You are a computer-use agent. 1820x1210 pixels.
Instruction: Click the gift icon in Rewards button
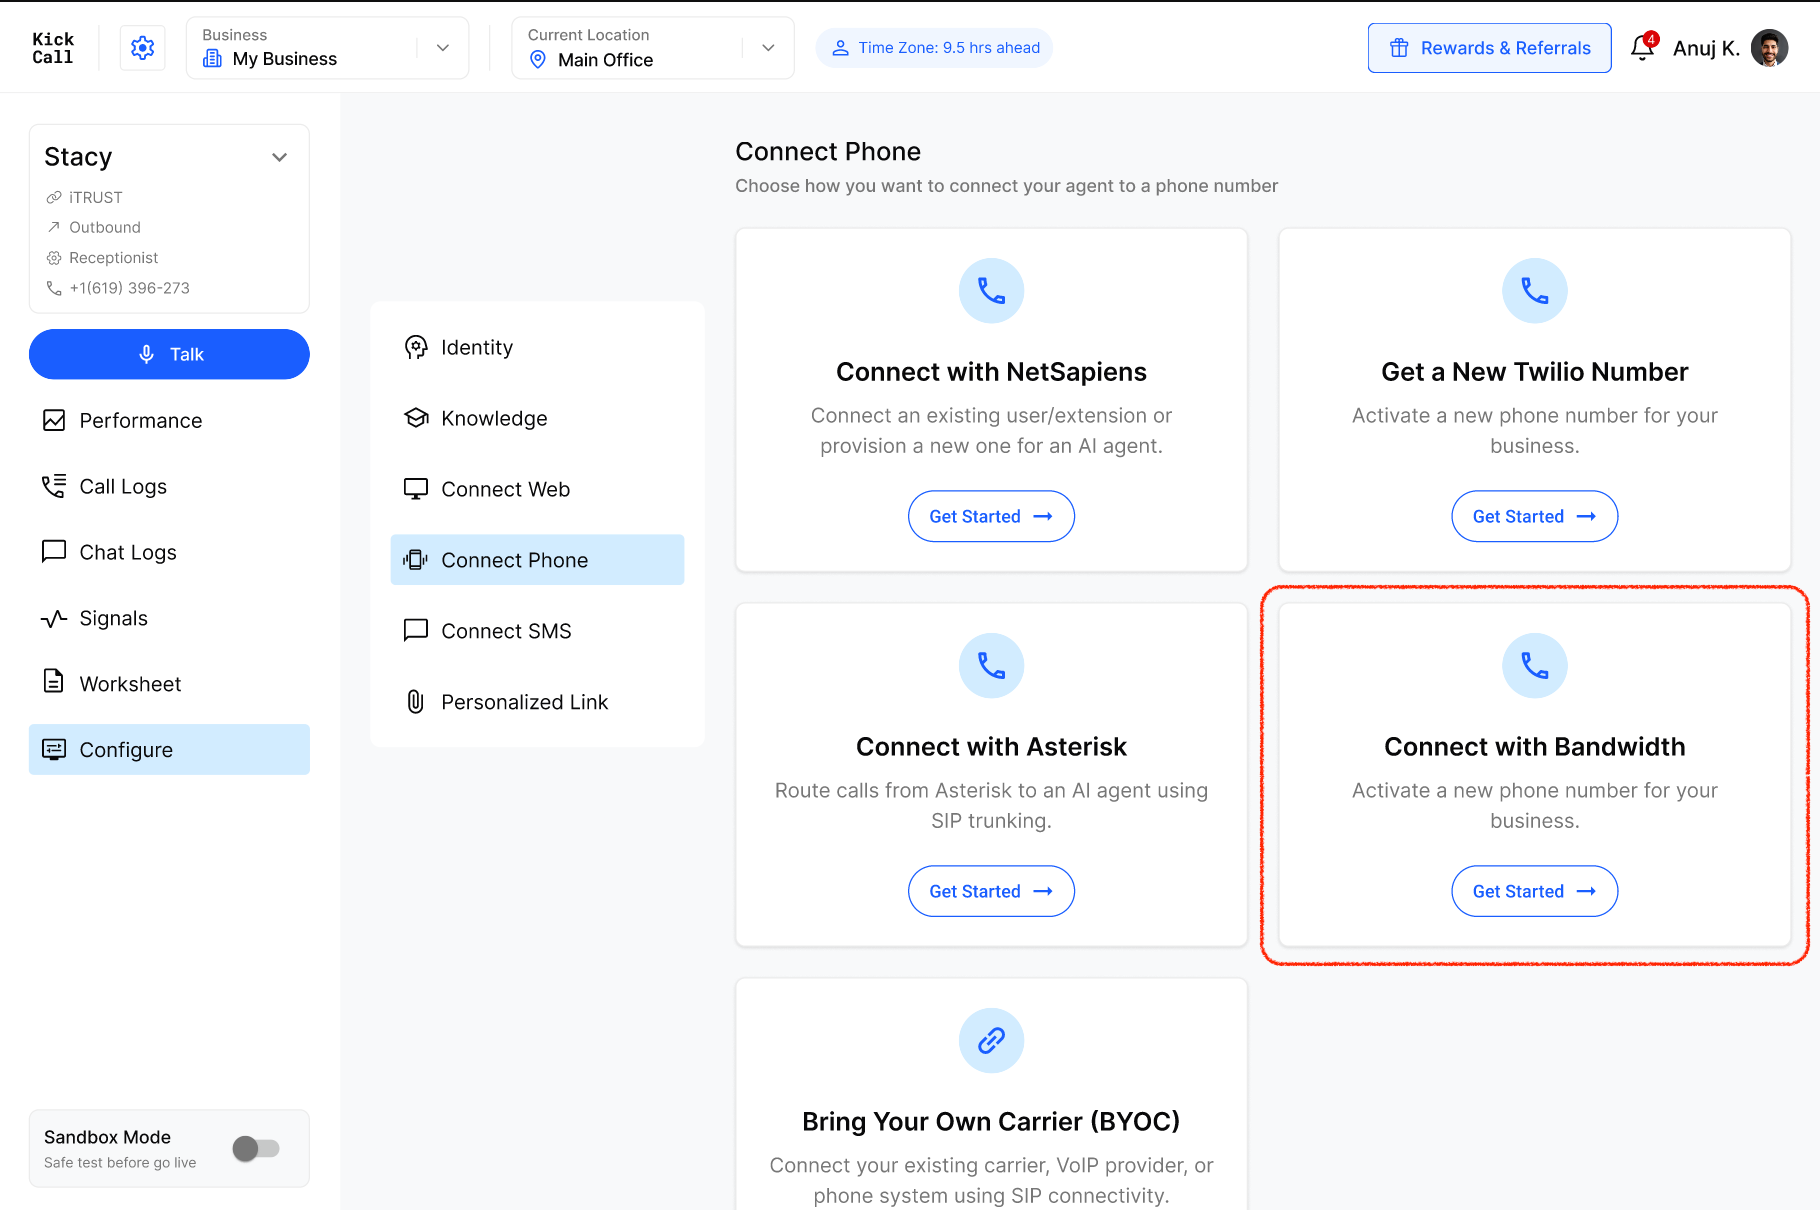coord(1399,48)
